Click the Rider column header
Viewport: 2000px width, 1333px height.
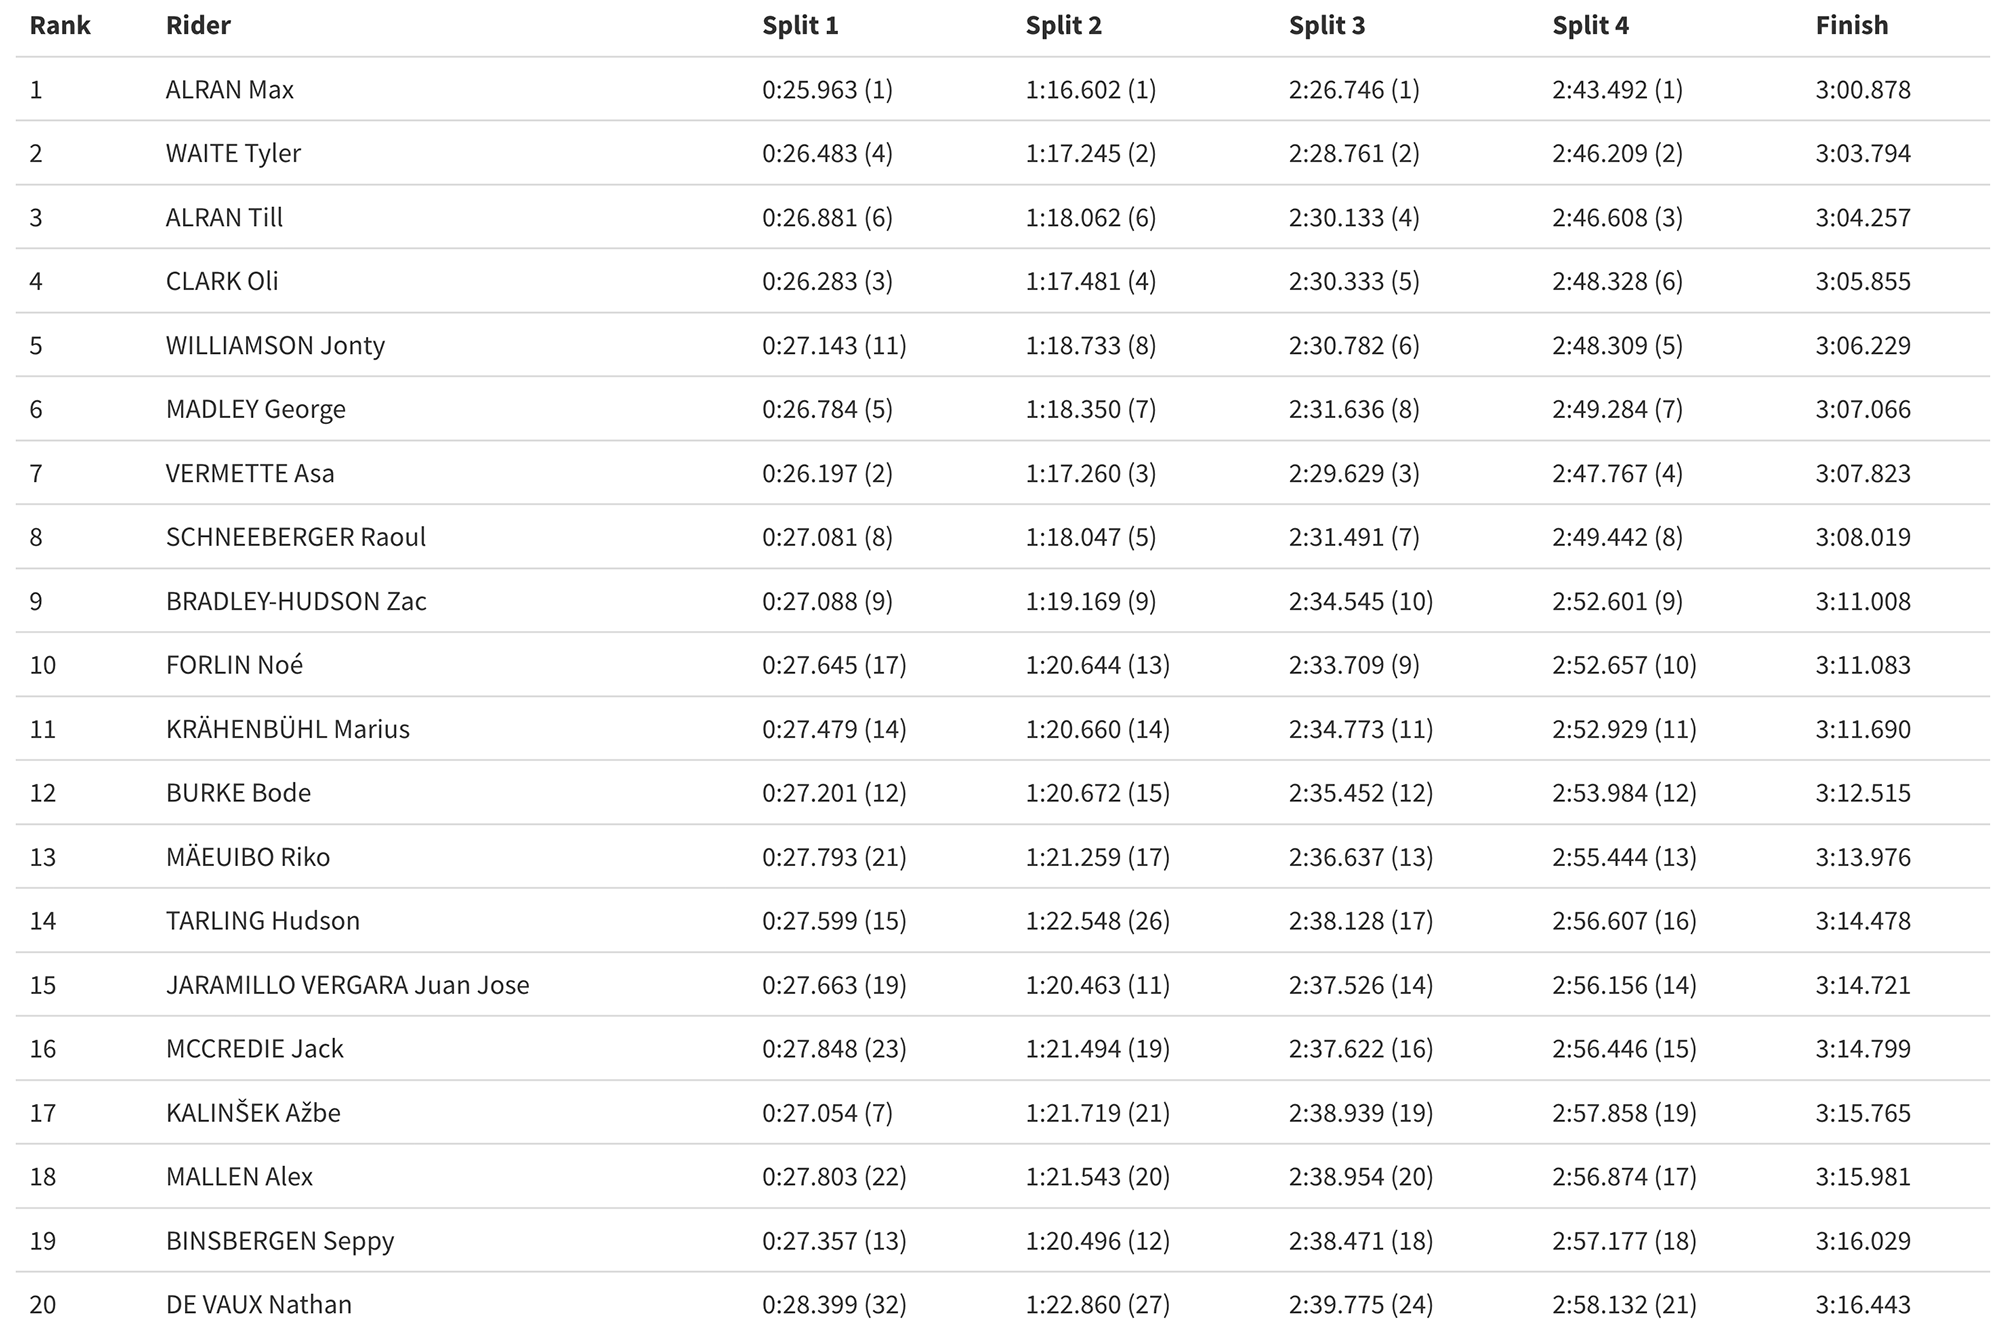click(198, 25)
